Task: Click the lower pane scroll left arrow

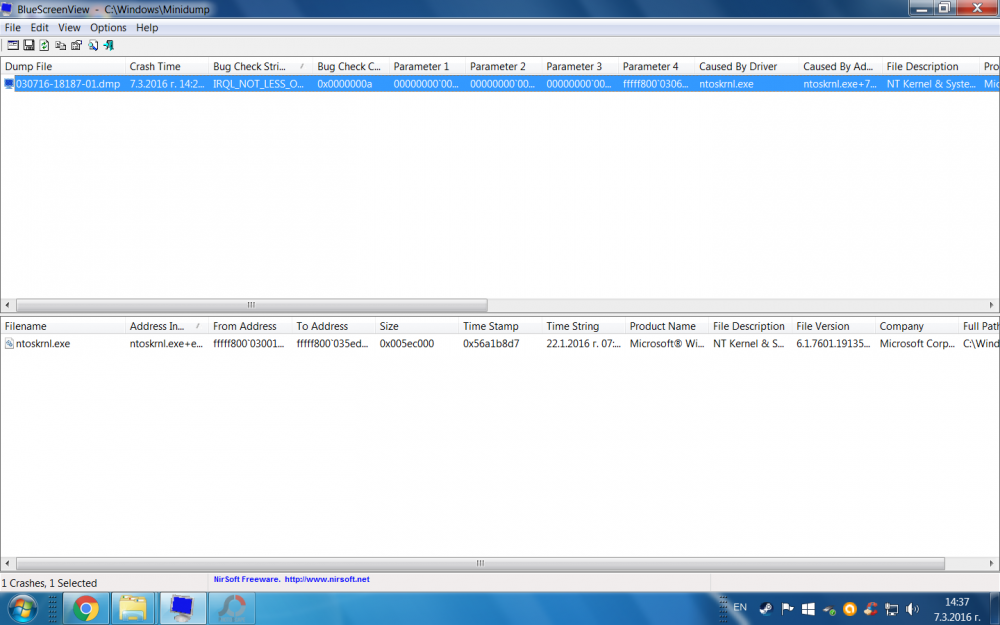Action: click(7, 563)
